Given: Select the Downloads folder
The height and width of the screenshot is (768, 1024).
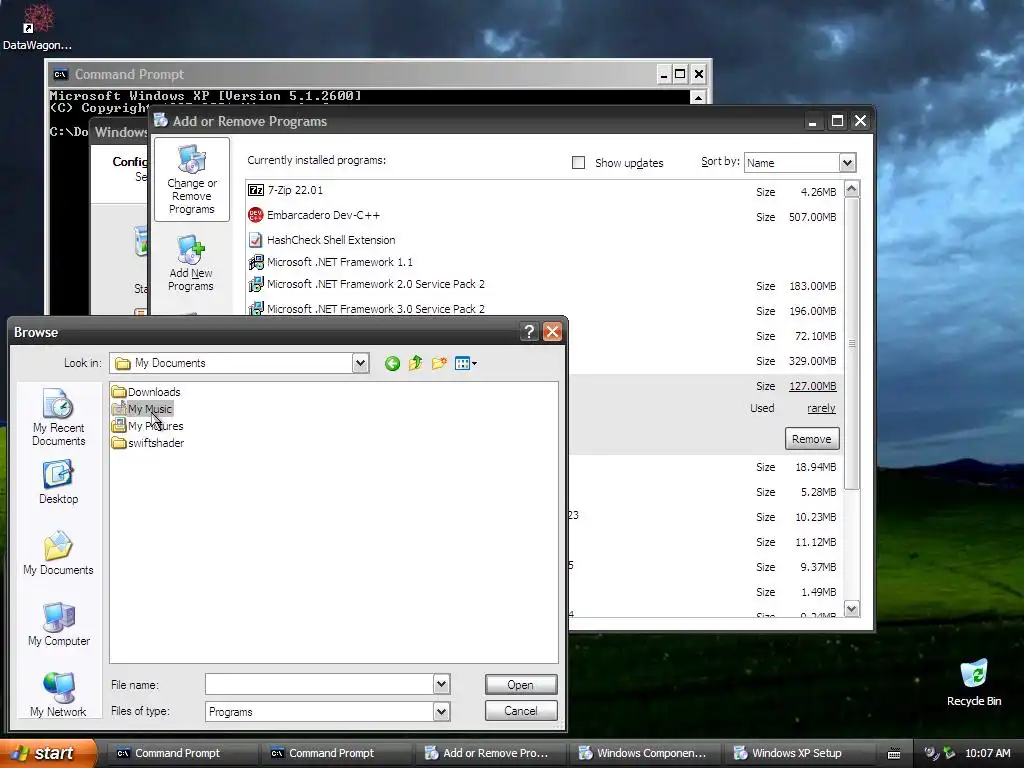Looking at the screenshot, I should click(x=146, y=392).
